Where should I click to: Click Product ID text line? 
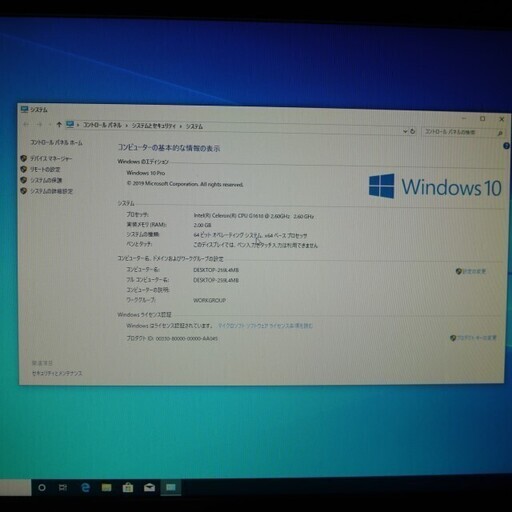coord(172,338)
